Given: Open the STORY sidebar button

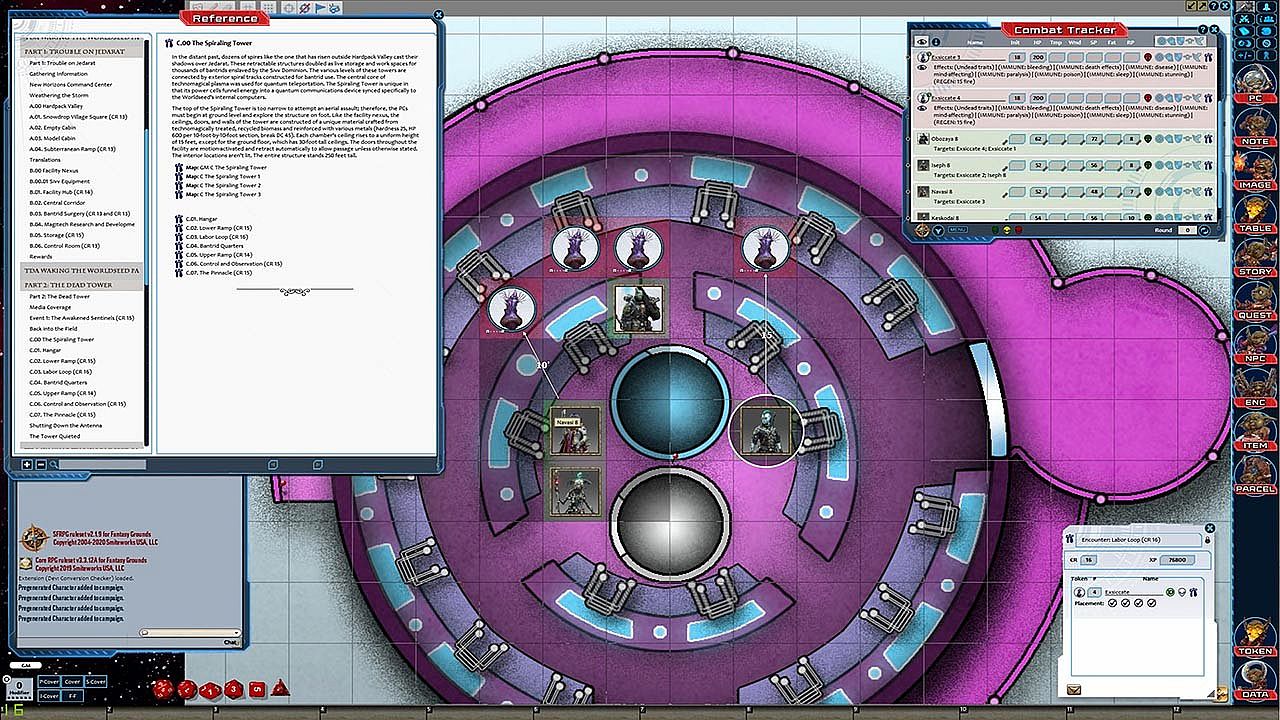Looking at the screenshot, I should pyautogui.click(x=1255, y=256).
